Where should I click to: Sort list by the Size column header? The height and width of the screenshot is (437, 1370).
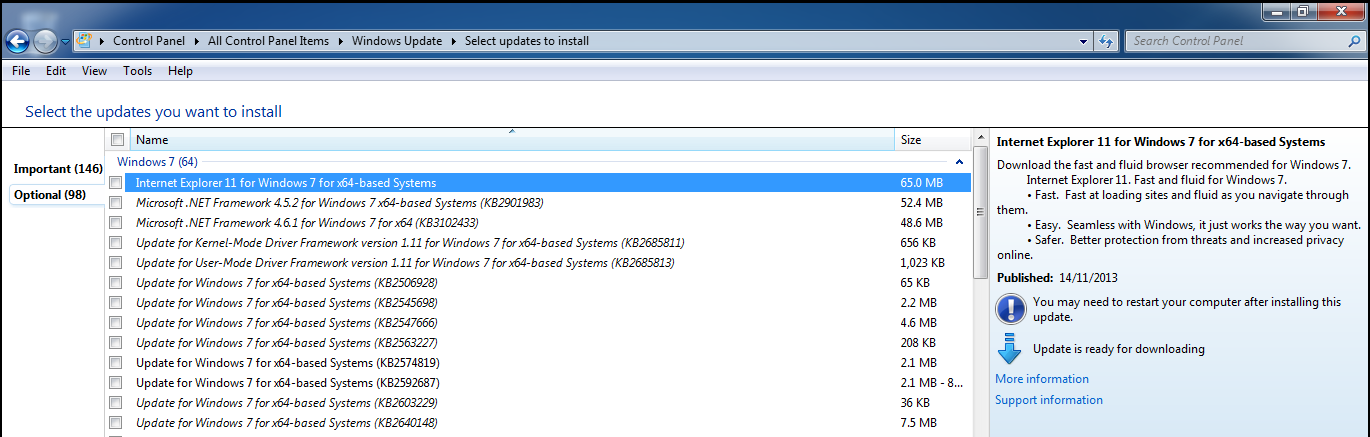click(933, 140)
